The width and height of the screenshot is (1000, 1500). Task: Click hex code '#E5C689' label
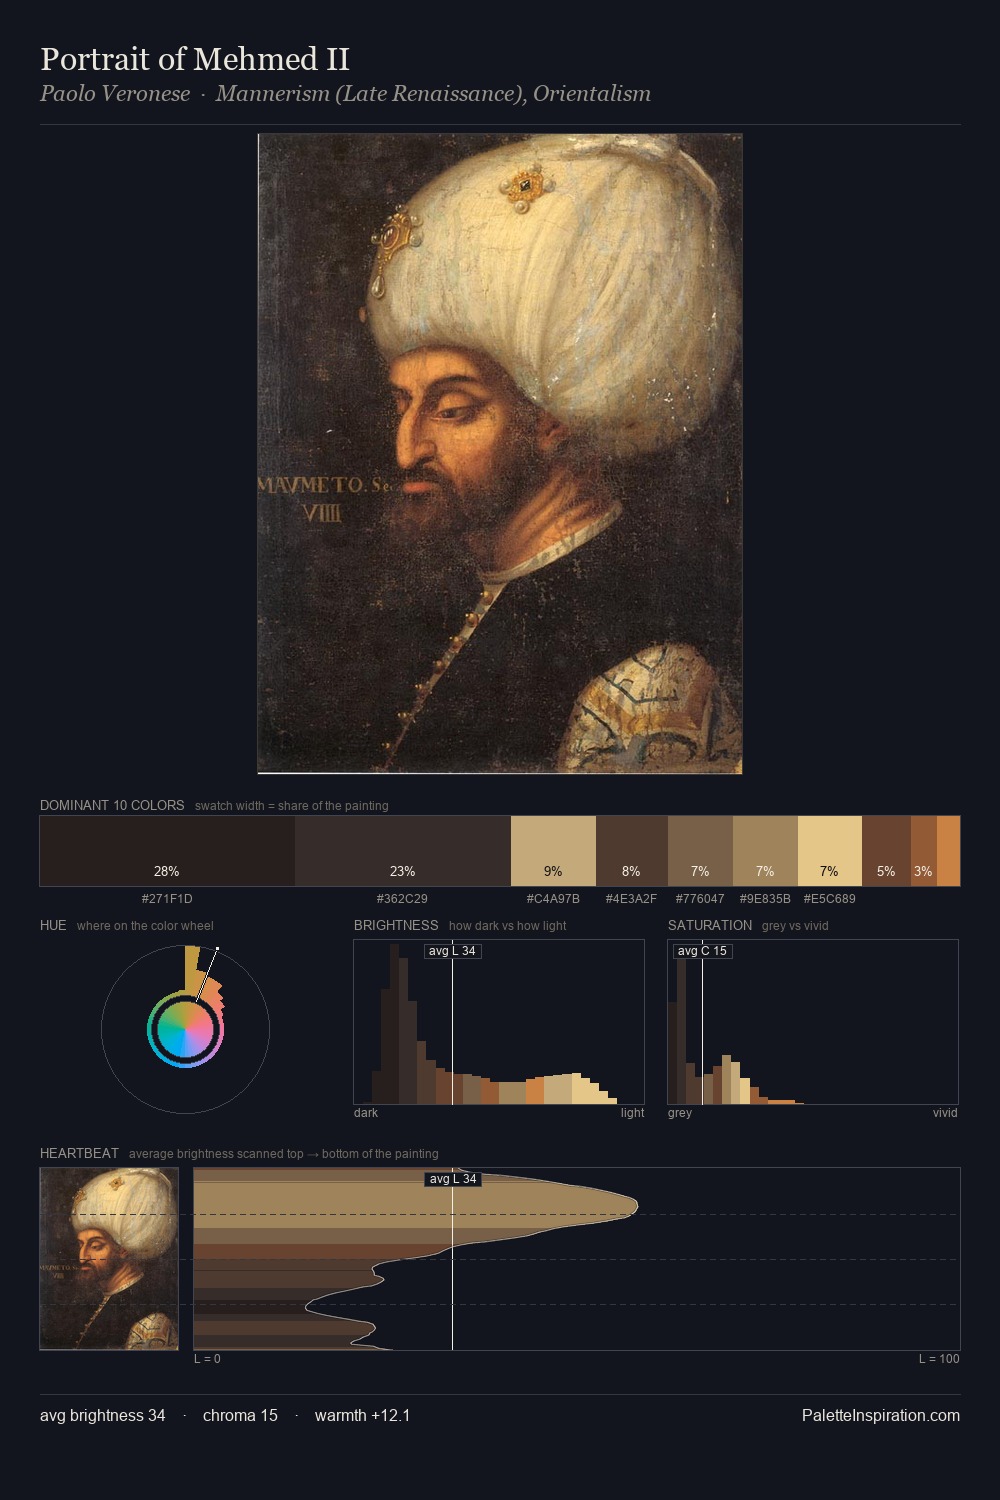click(830, 899)
